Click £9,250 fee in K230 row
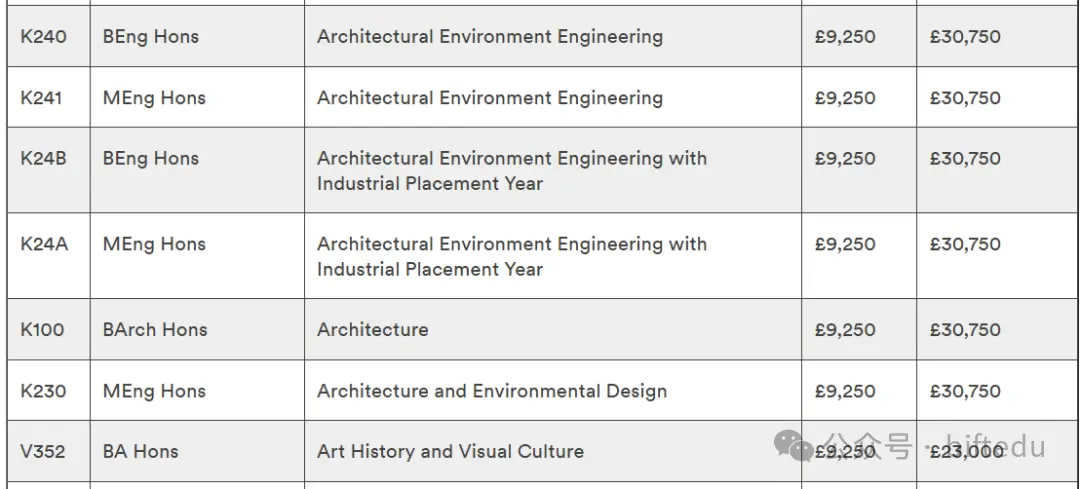 pyautogui.click(x=845, y=391)
